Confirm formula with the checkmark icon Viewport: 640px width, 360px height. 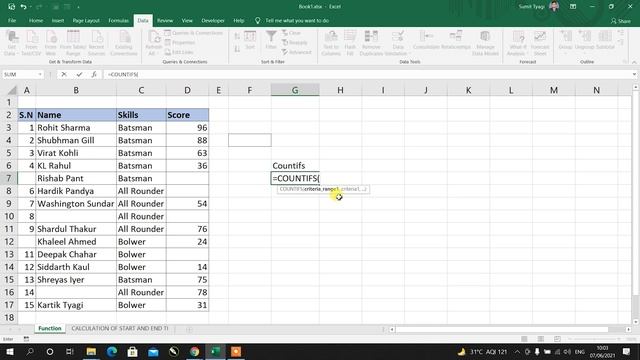79,74
